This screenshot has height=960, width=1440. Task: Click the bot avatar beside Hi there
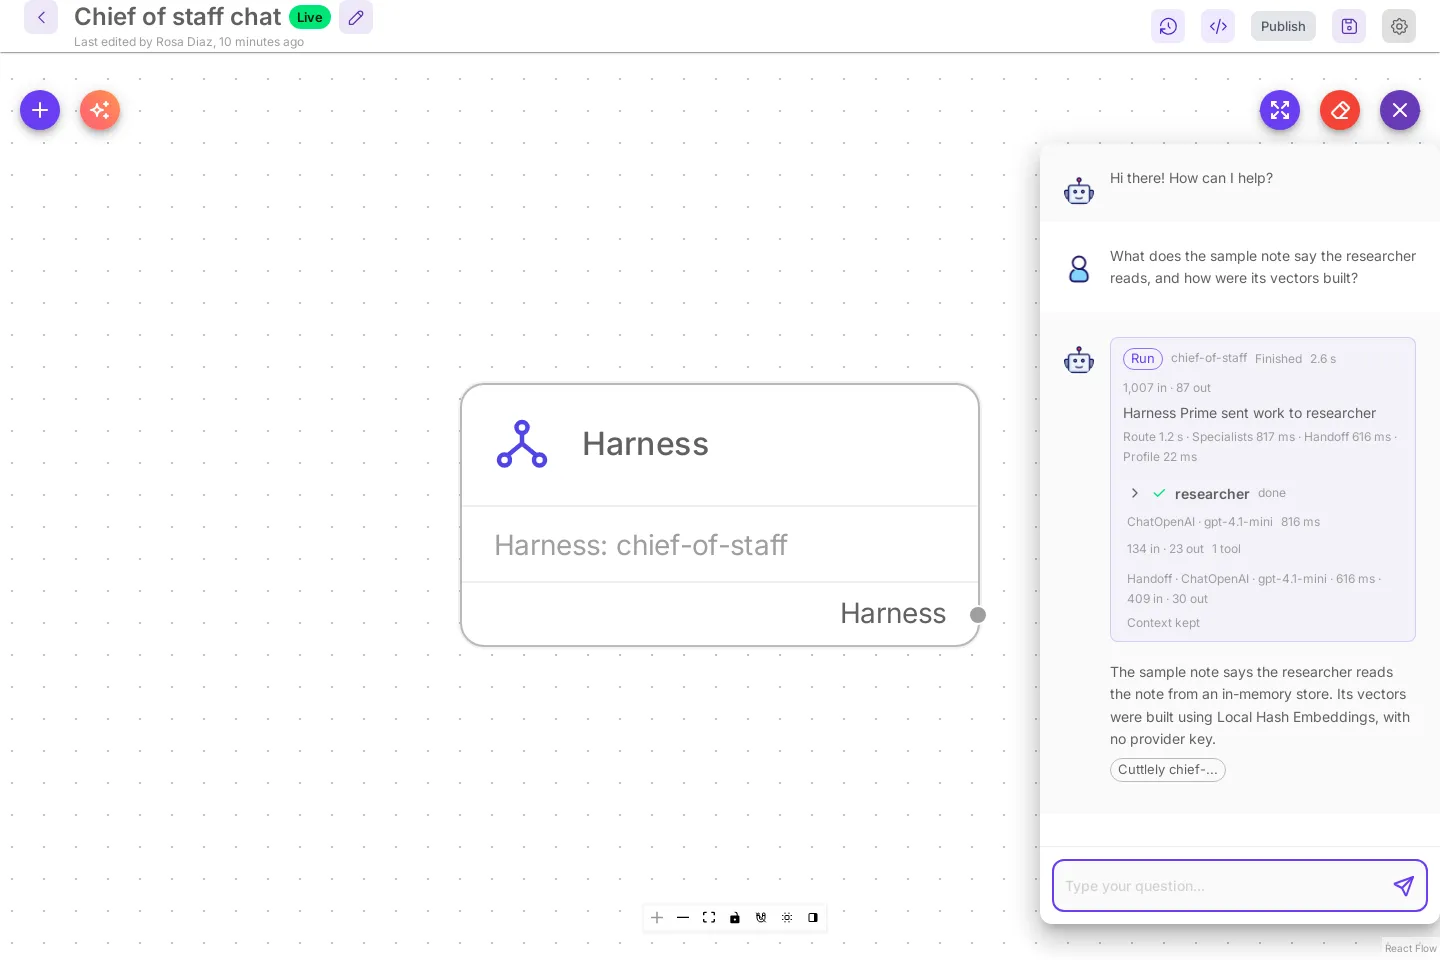1079,190
